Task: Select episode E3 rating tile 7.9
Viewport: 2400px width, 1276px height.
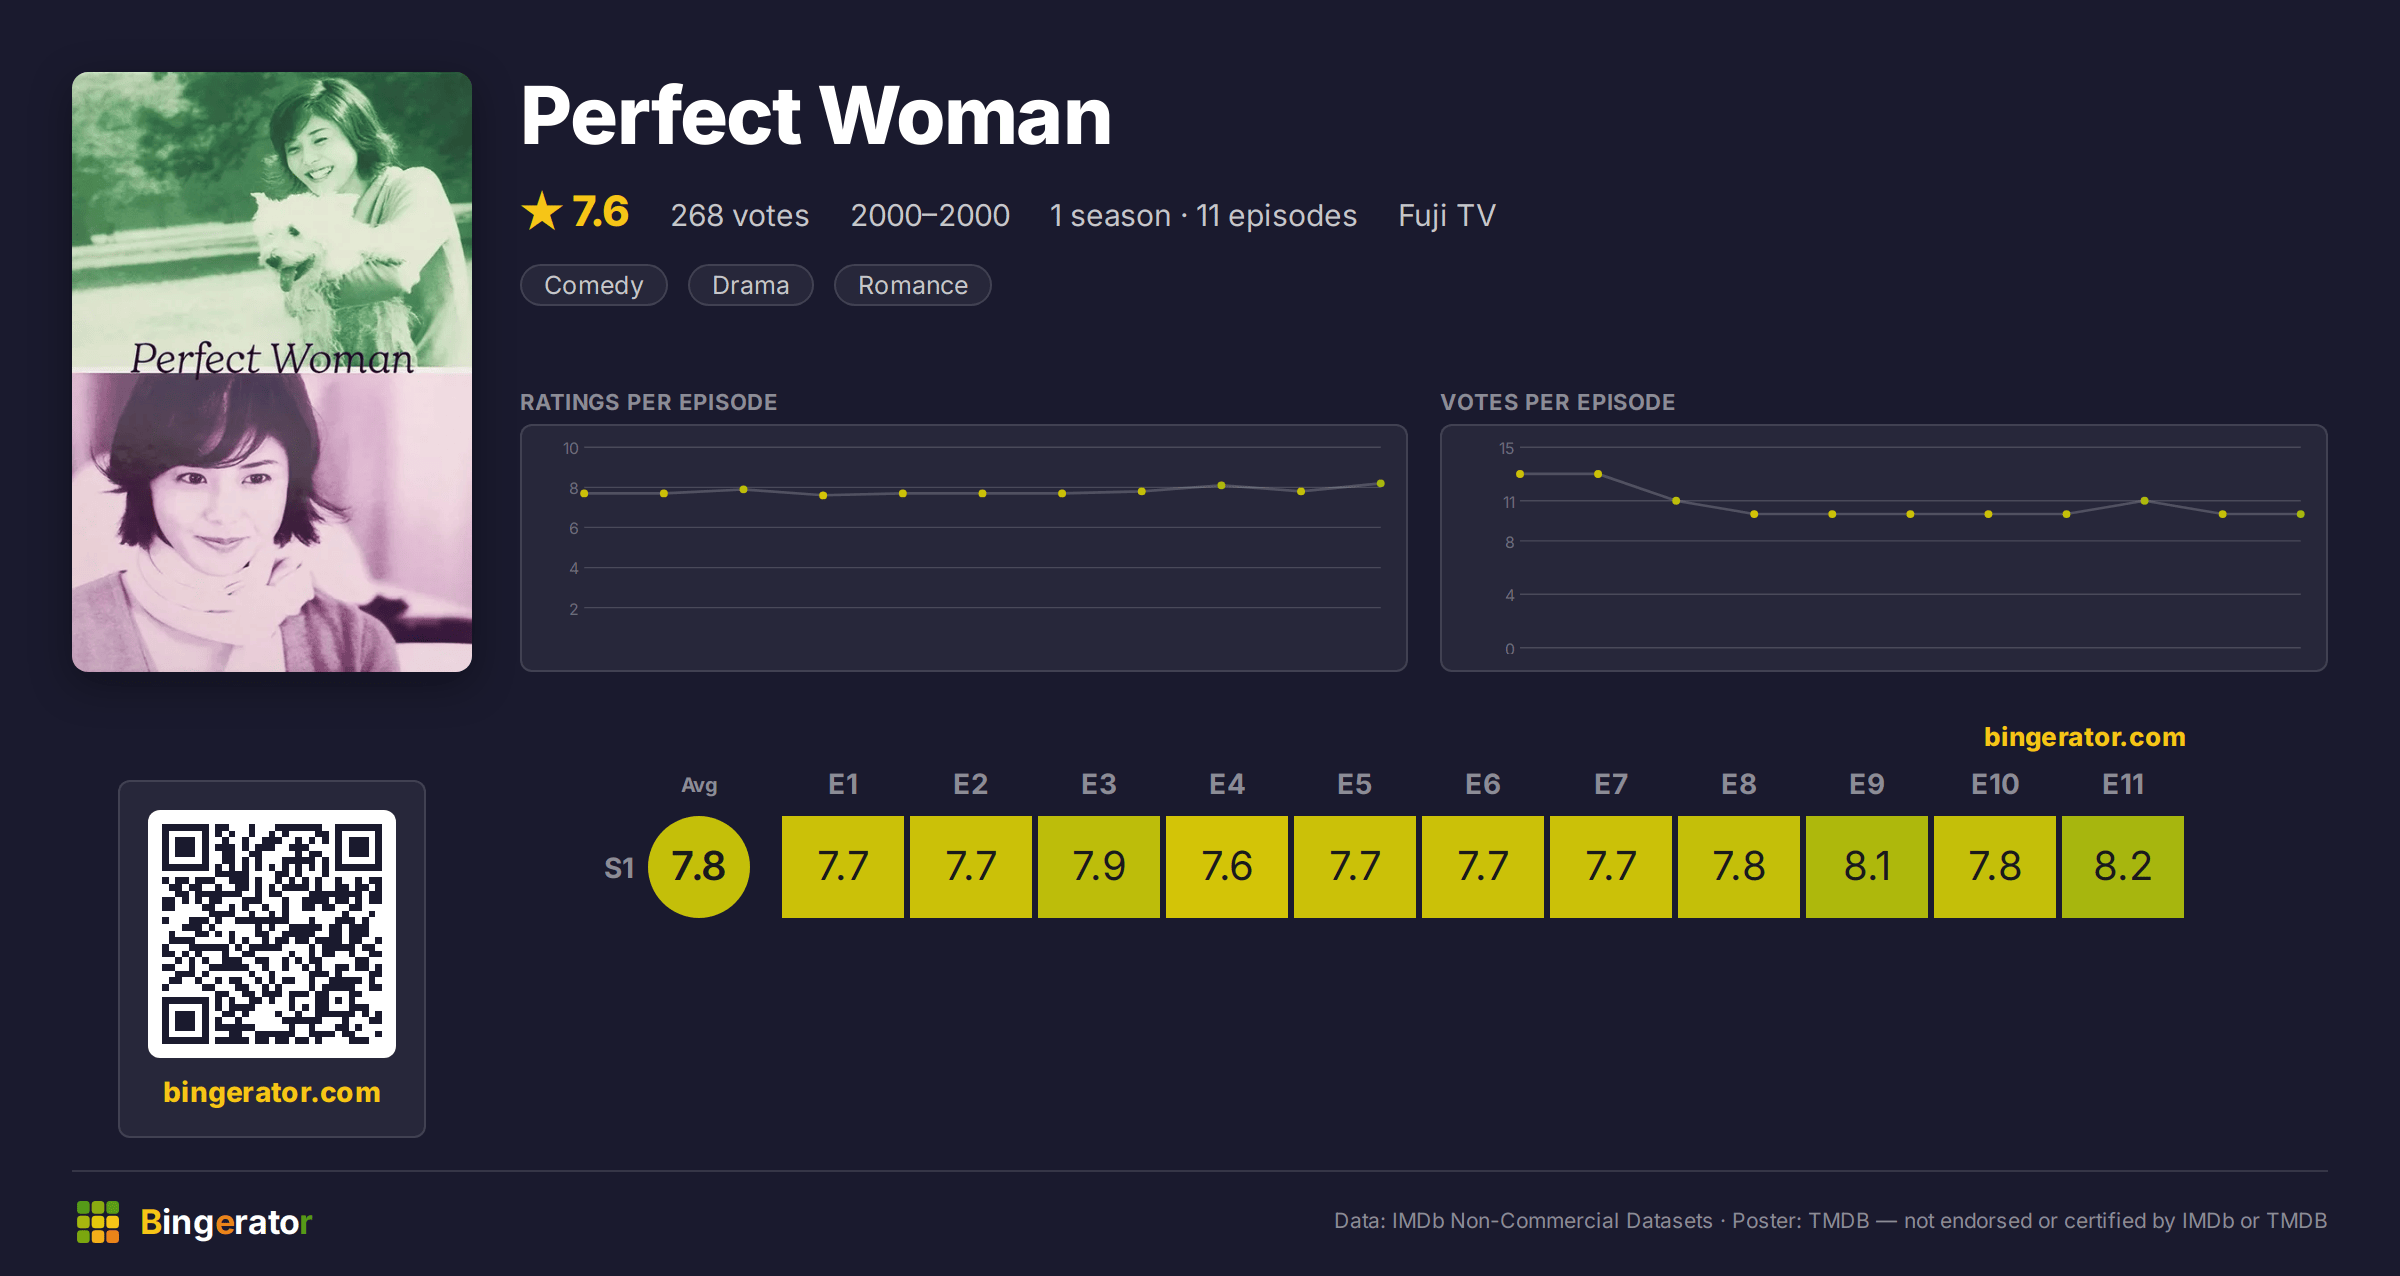Action: [x=1099, y=866]
